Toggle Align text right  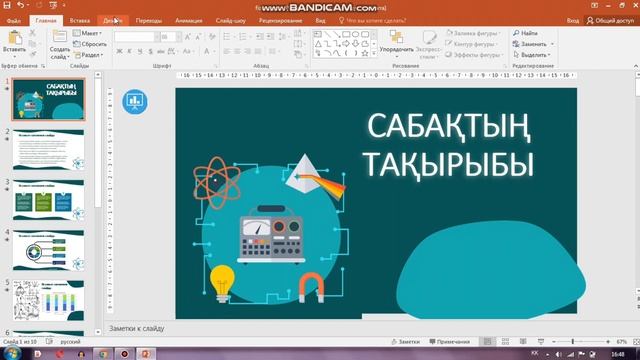(x=248, y=51)
